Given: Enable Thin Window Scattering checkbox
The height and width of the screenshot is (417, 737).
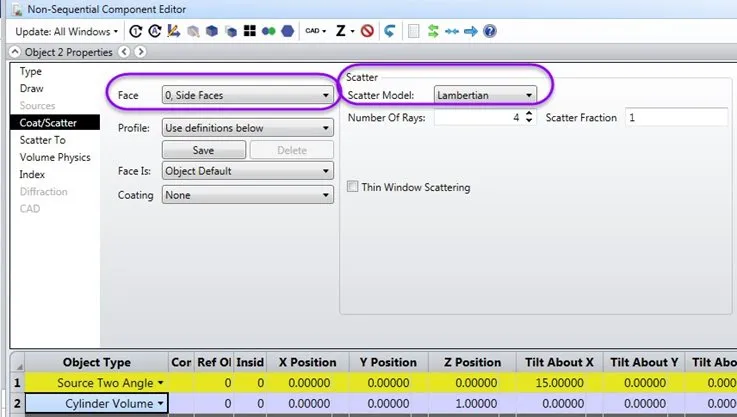Looking at the screenshot, I should coord(352,187).
